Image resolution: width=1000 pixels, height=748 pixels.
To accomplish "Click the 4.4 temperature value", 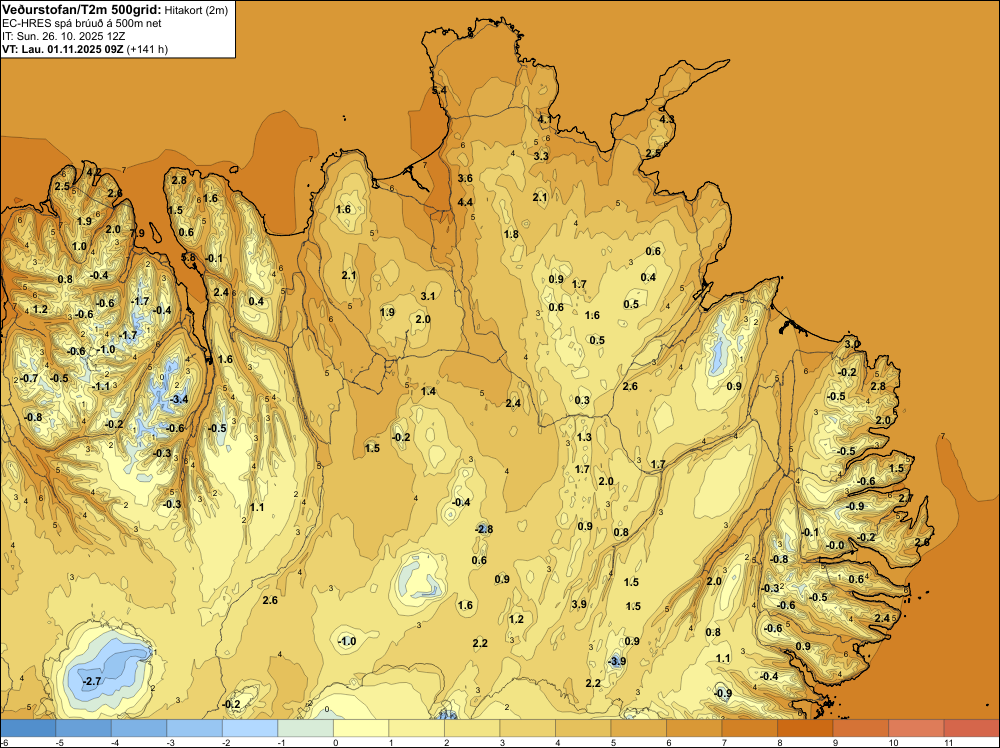I will pos(466,202).
